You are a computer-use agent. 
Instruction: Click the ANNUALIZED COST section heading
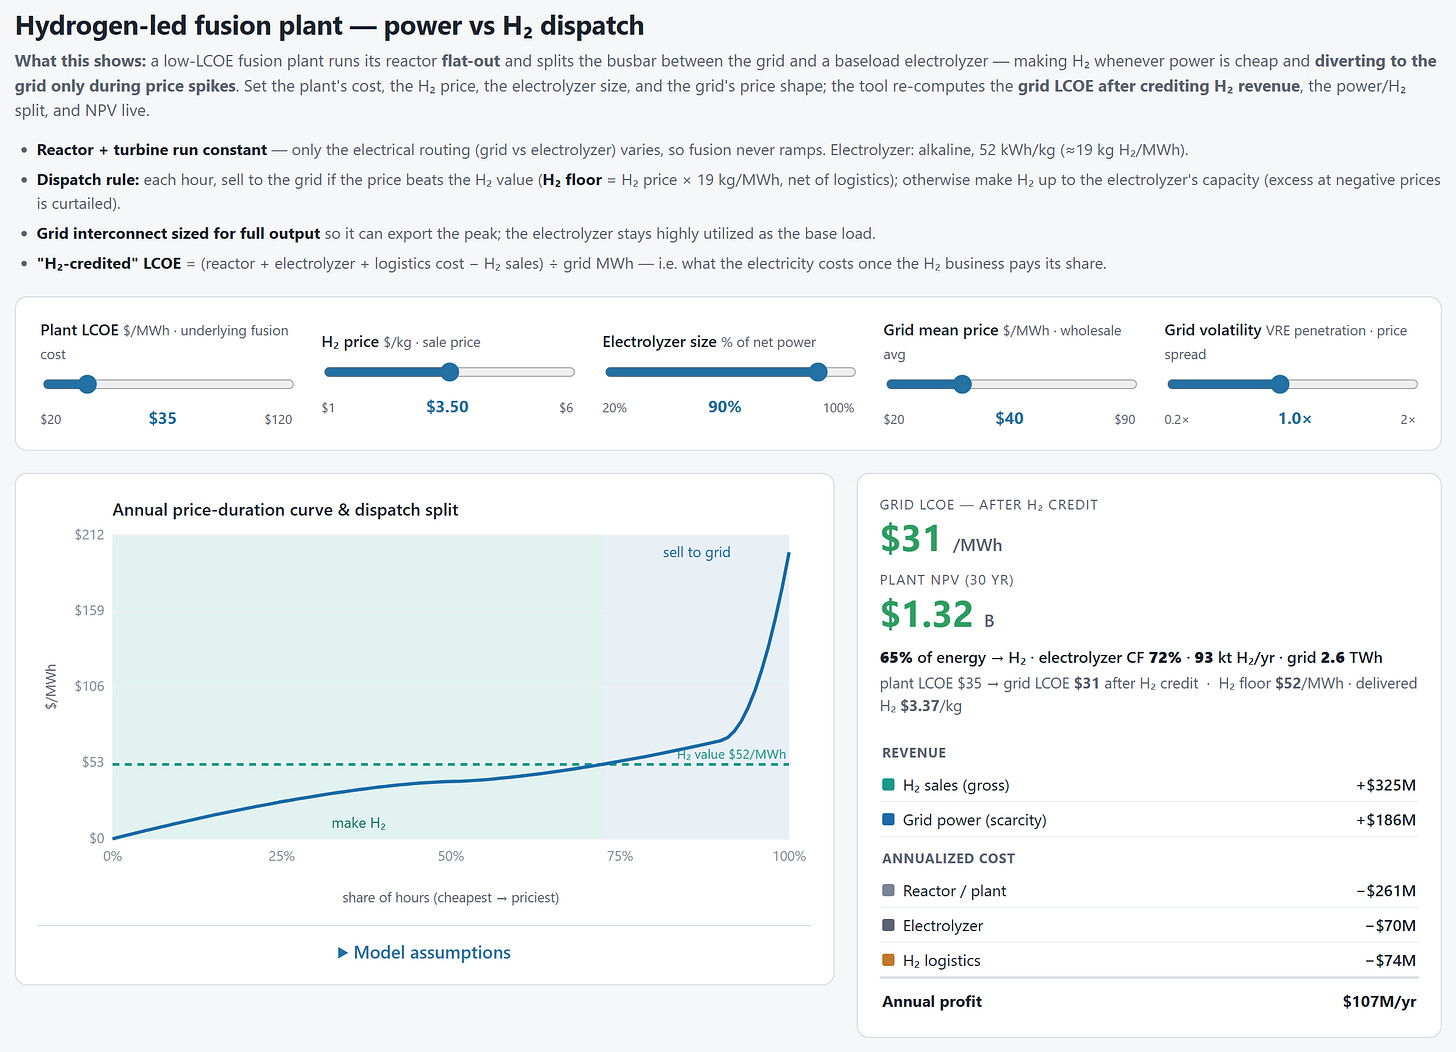tap(948, 858)
